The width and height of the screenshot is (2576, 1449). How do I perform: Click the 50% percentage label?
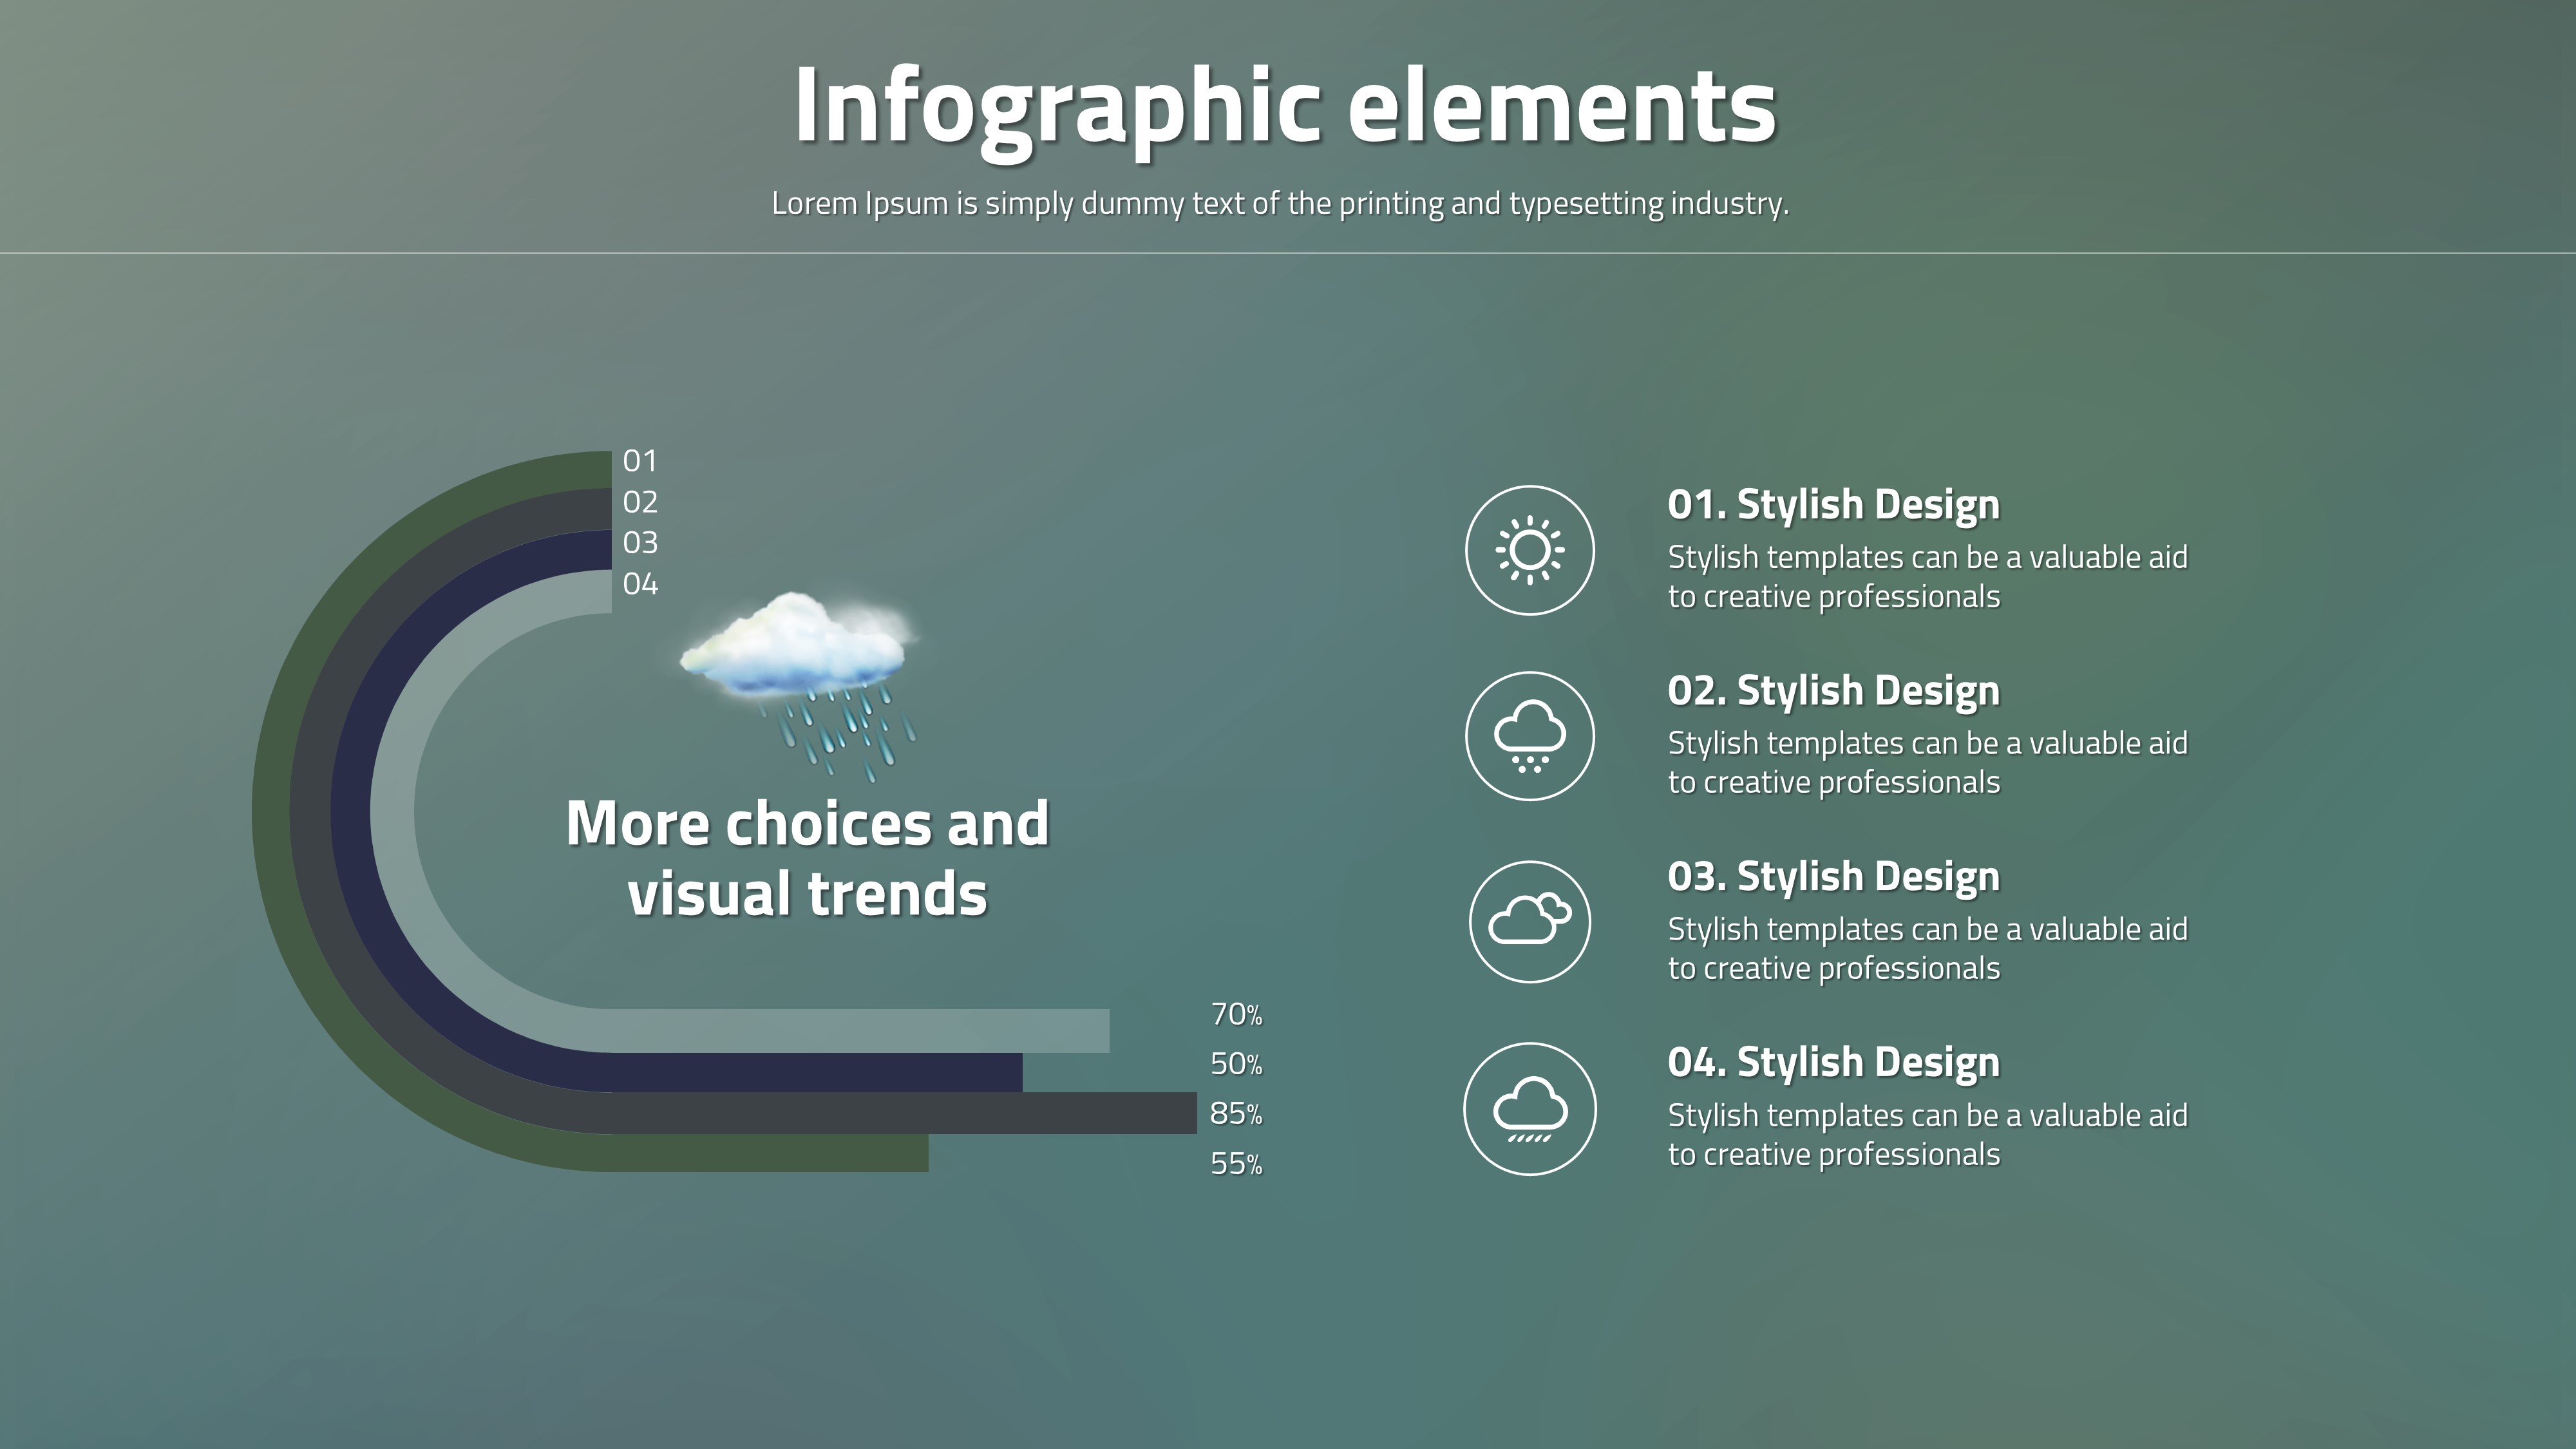pyautogui.click(x=1236, y=1064)
